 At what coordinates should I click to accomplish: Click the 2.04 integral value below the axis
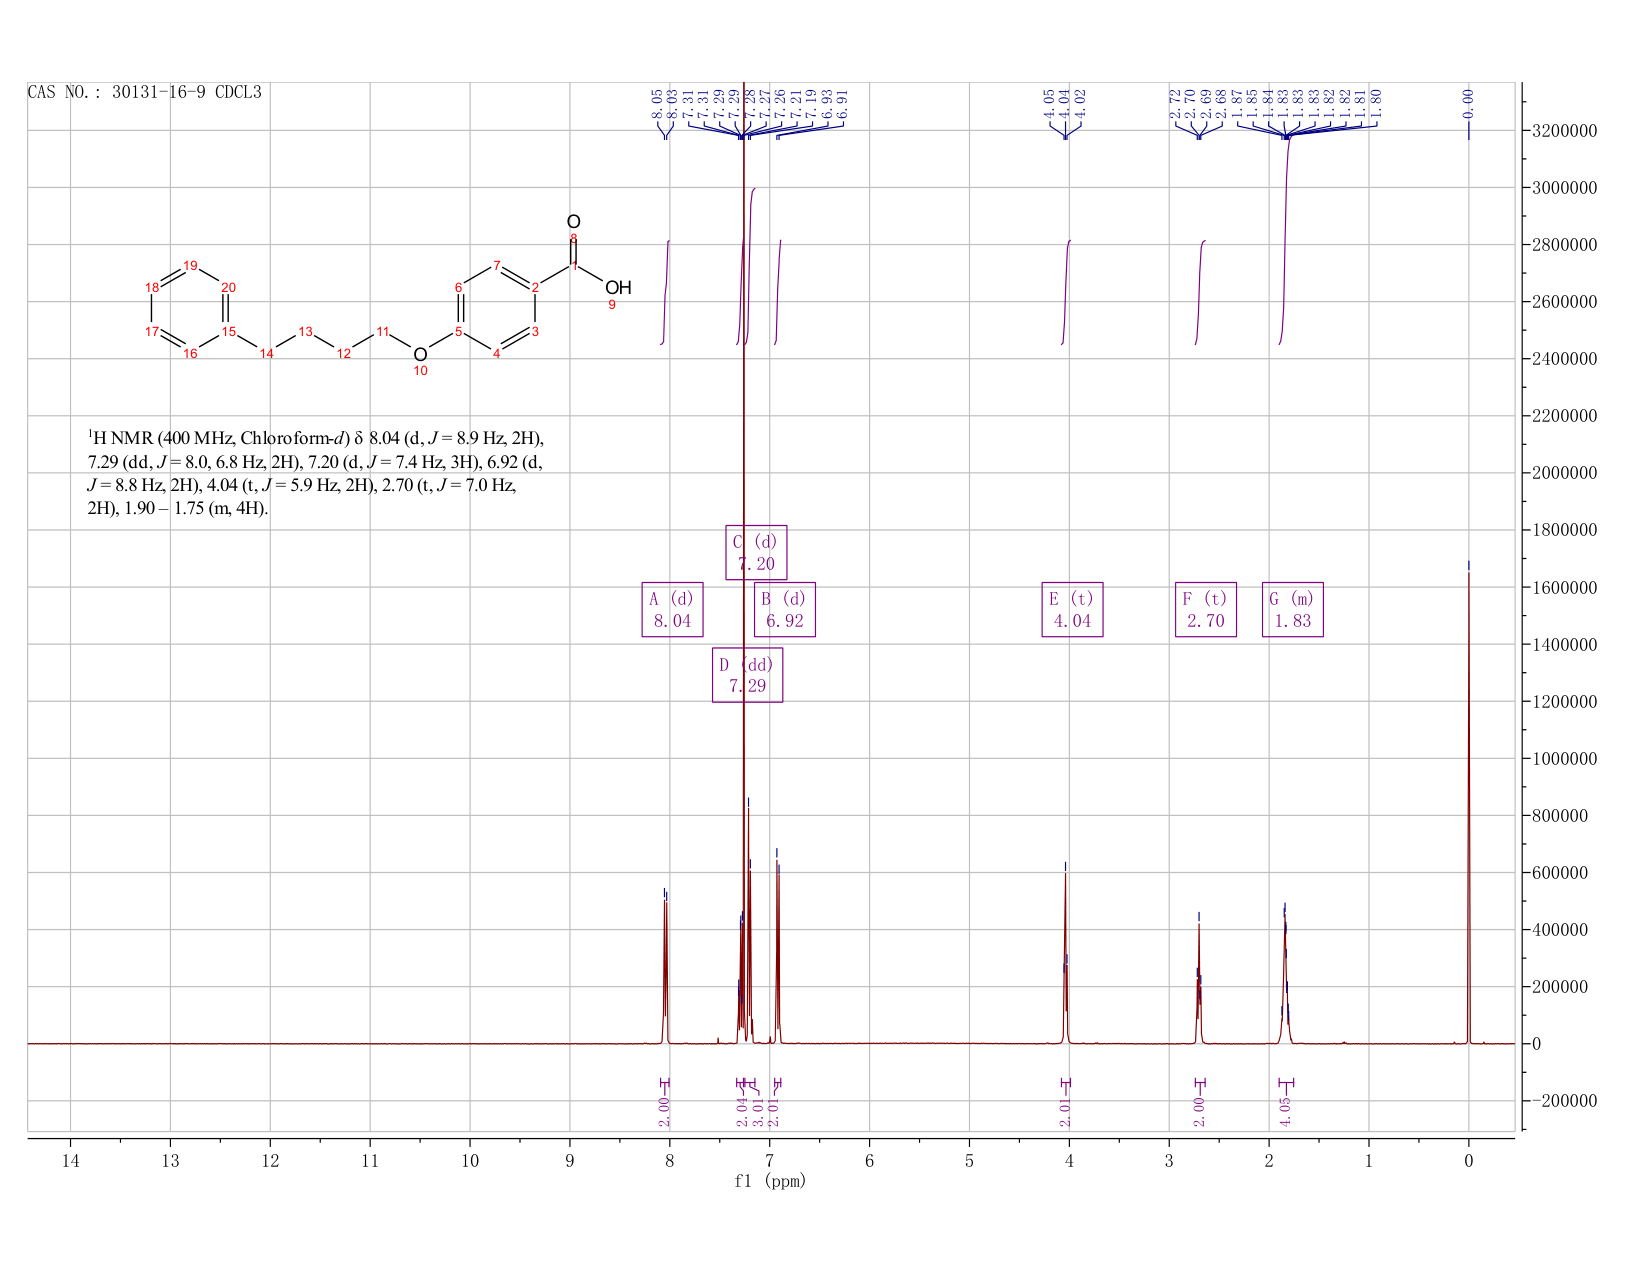pyautogui.click(x=742, y=1112)
